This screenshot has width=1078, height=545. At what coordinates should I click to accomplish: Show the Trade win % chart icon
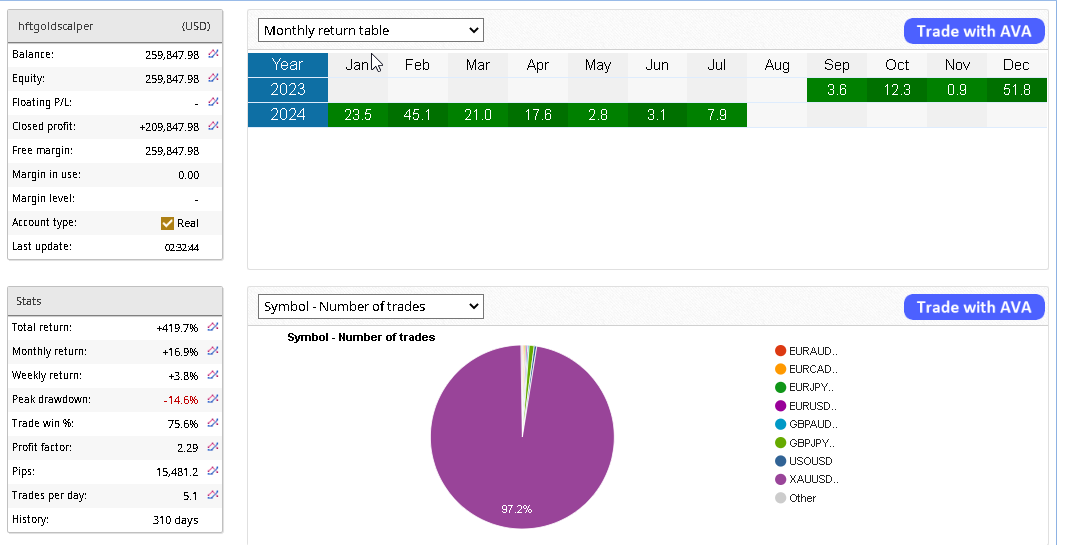(x=213, y=423)
